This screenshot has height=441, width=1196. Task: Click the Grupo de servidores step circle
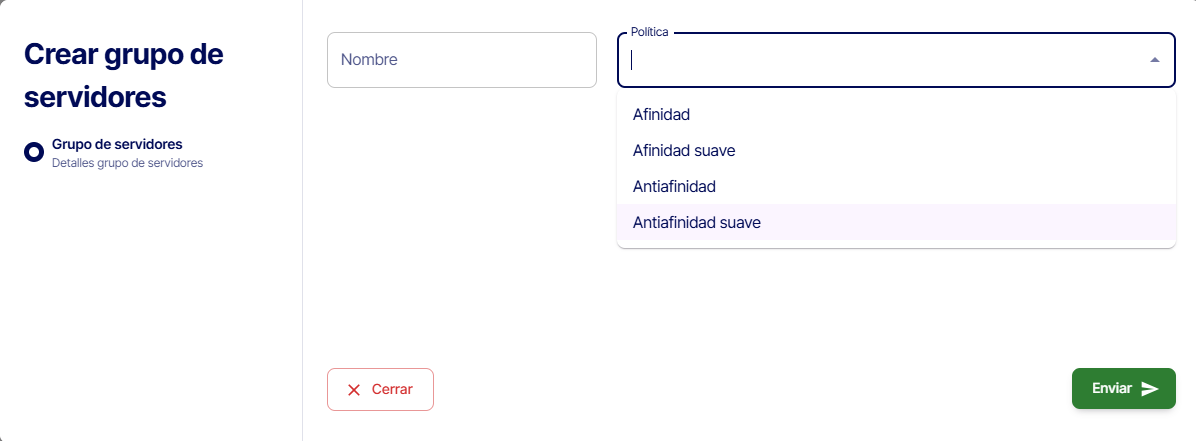pyautogui.click(x=34, y=152)
